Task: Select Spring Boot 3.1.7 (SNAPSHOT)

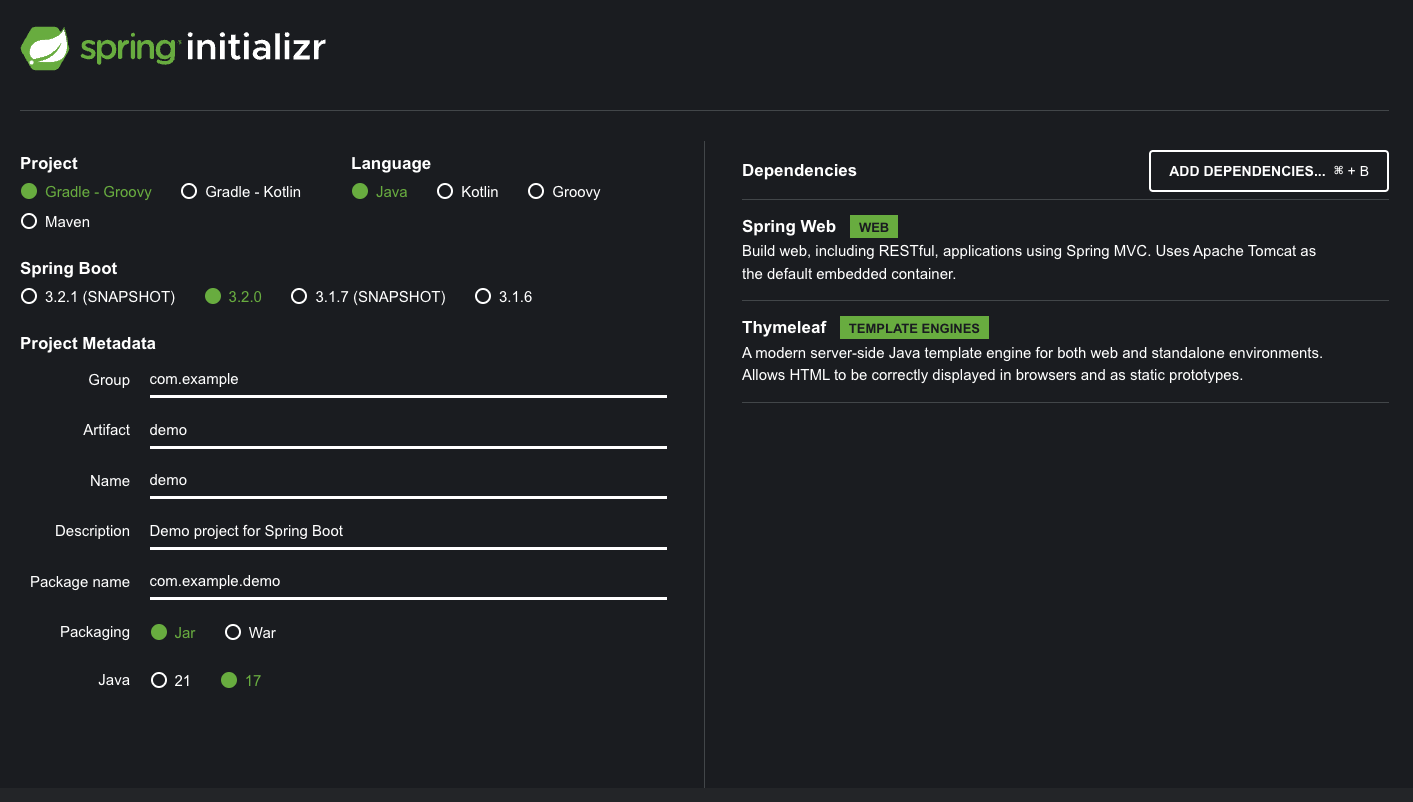Action: [368, 296]
